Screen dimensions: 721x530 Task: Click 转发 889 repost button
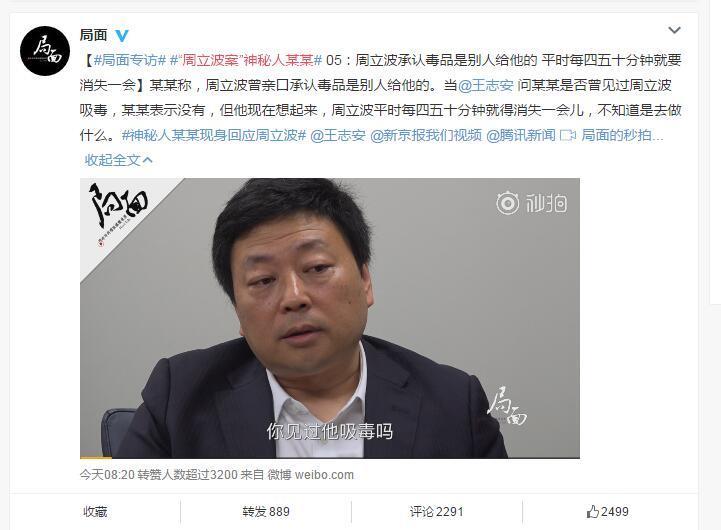point(266,512)
